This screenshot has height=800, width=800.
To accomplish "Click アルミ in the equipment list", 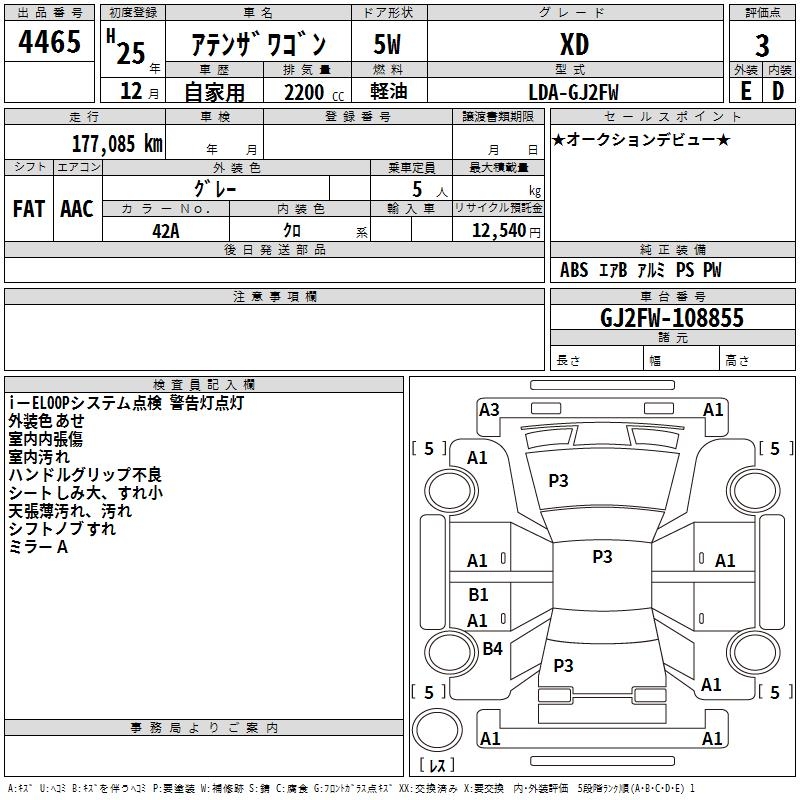I will coord(652,270).
